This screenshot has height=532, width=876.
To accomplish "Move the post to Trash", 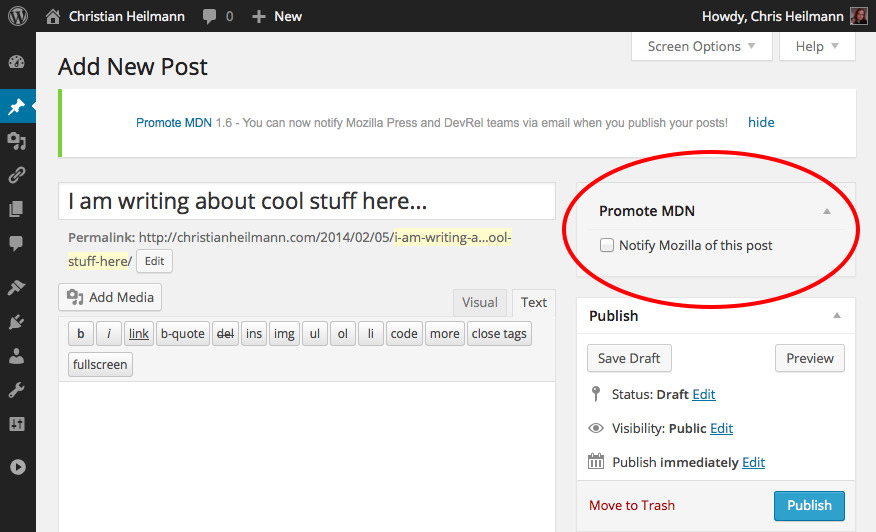I will pyautogui.click(x=632, y=505).
